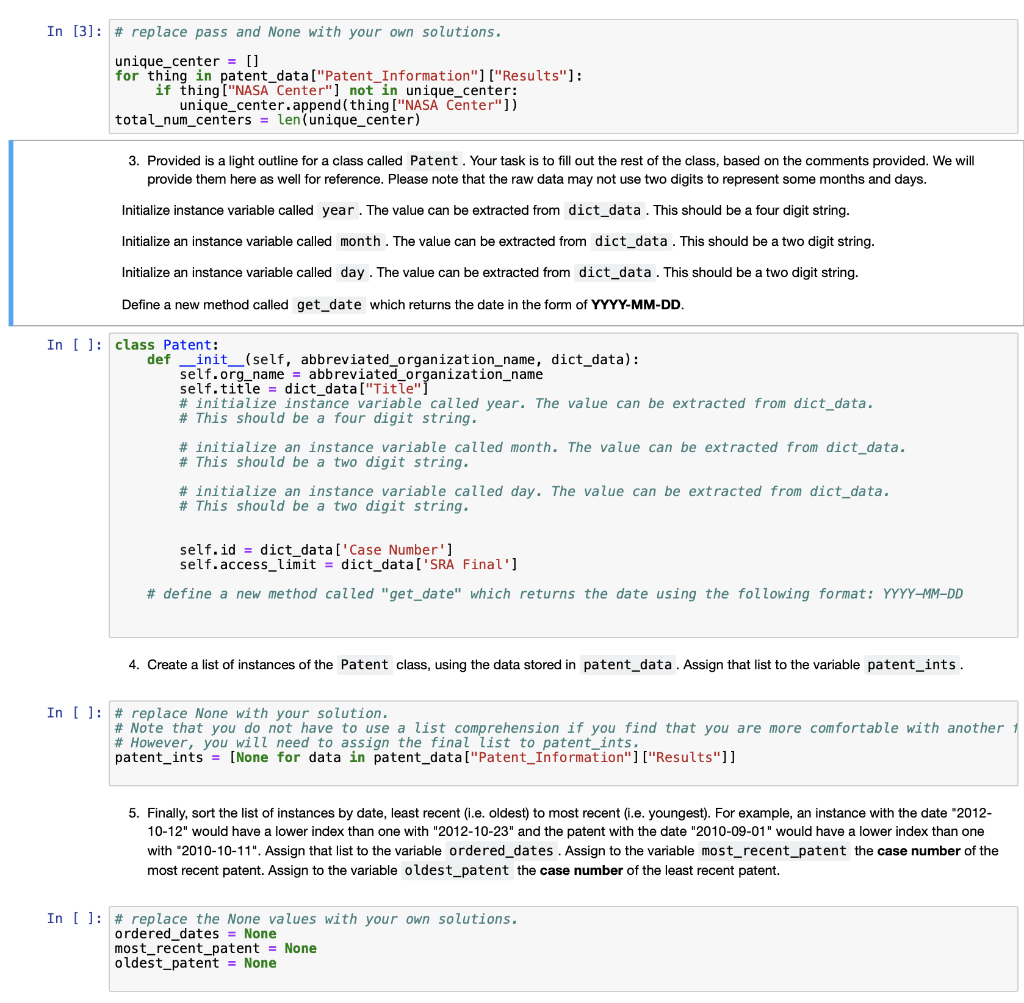Click the 'patent_ints = [None for data in ...' line

425,757
